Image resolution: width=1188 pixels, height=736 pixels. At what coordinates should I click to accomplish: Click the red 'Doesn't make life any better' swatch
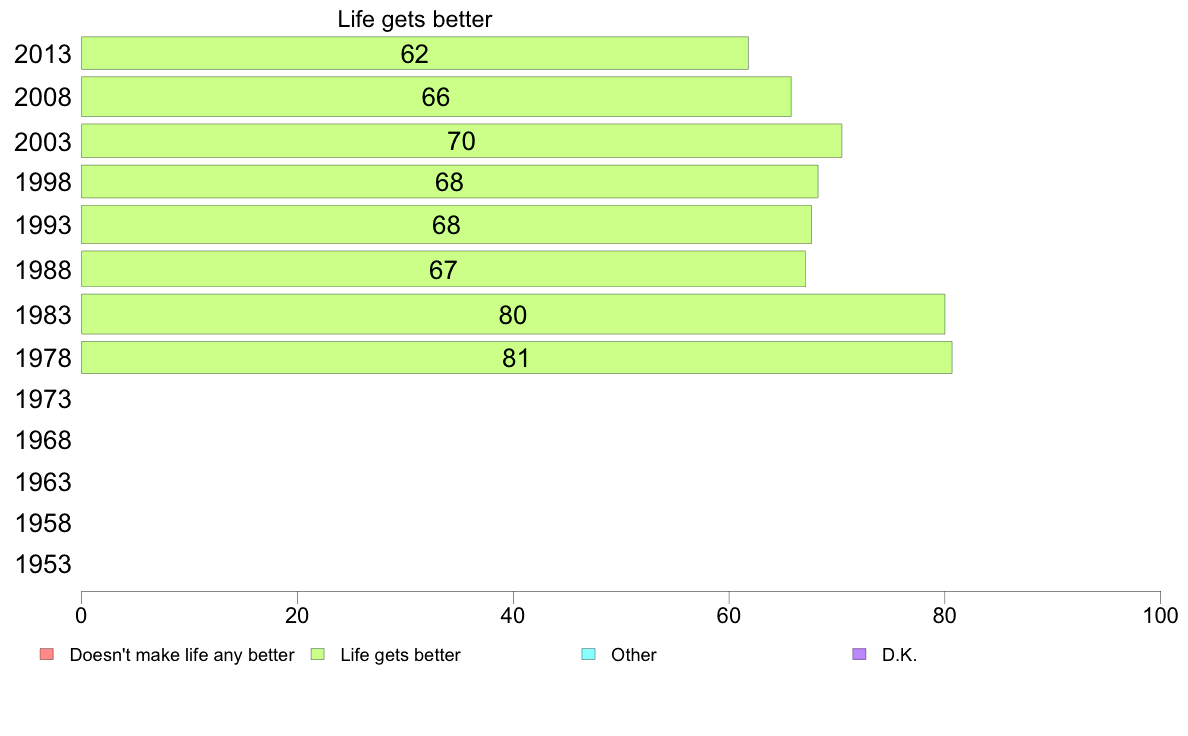click(47, 654)
